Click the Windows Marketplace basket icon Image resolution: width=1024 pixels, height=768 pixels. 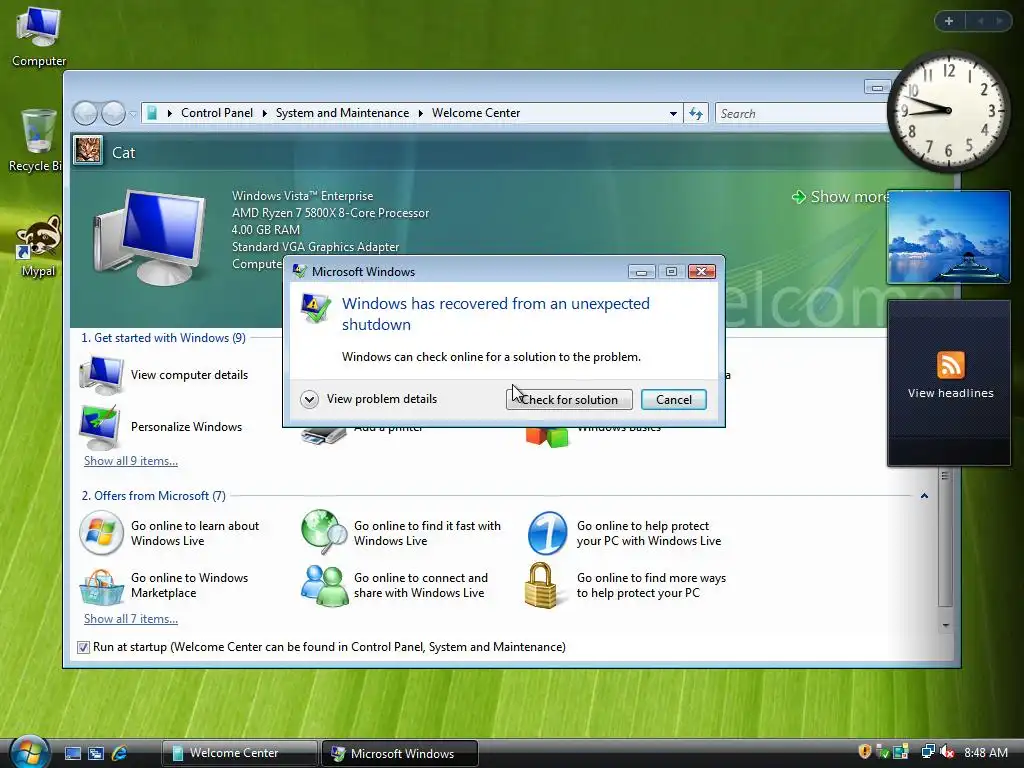click(101, 586)
